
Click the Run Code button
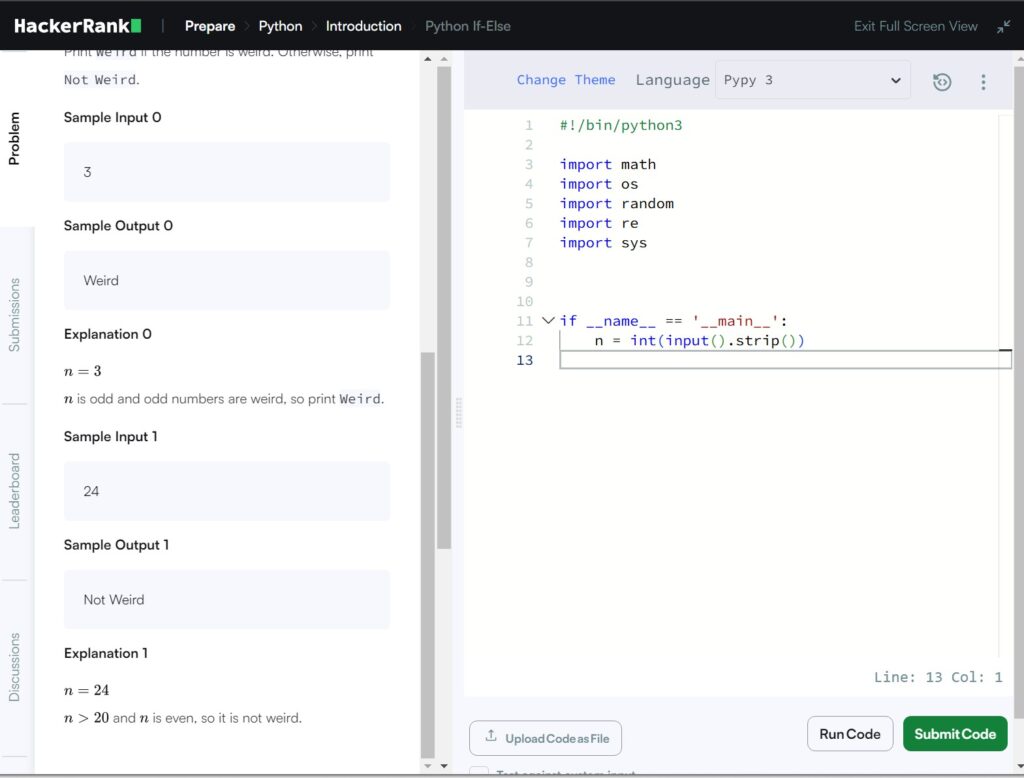[x=849, y=734]
